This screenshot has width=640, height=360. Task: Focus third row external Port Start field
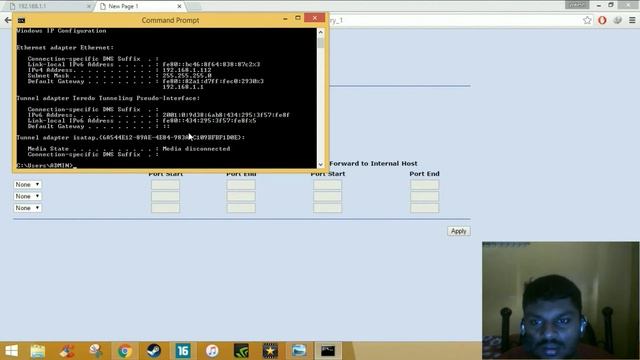click(x=165, y=208)
